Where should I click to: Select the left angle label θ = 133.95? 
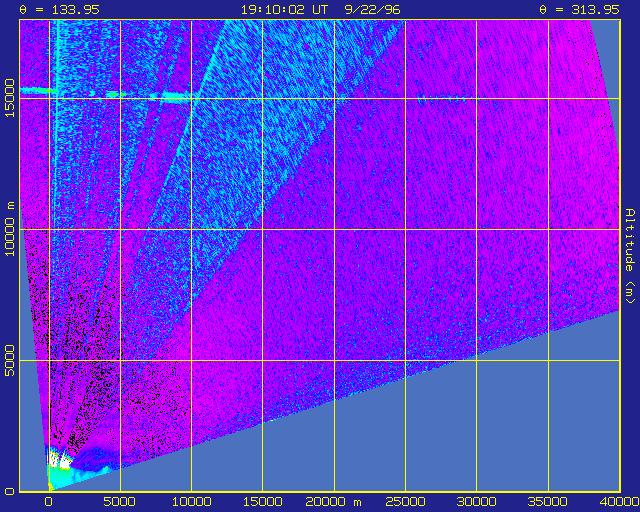coord(60,9)
